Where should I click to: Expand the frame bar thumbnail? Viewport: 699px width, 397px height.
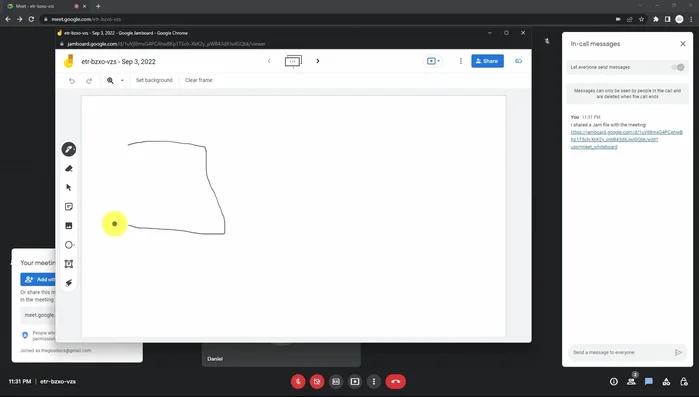point(293,61)
